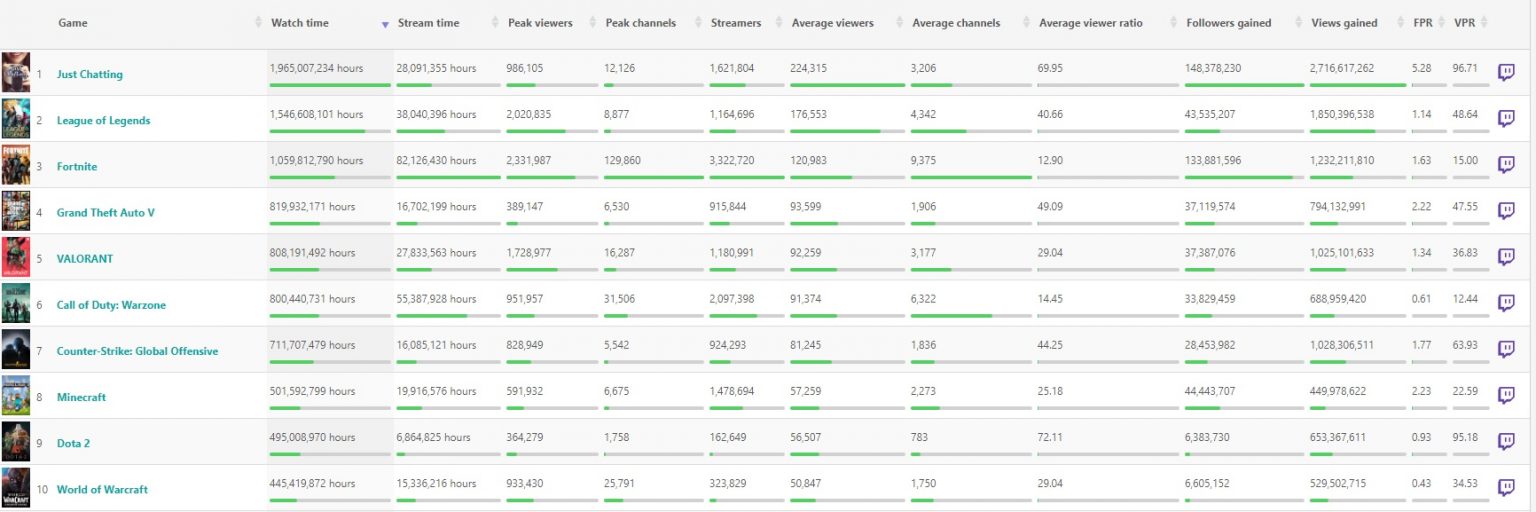The image size is (1536, 512).
Task: Sort by VPR column header
Action: (1464, 23)
